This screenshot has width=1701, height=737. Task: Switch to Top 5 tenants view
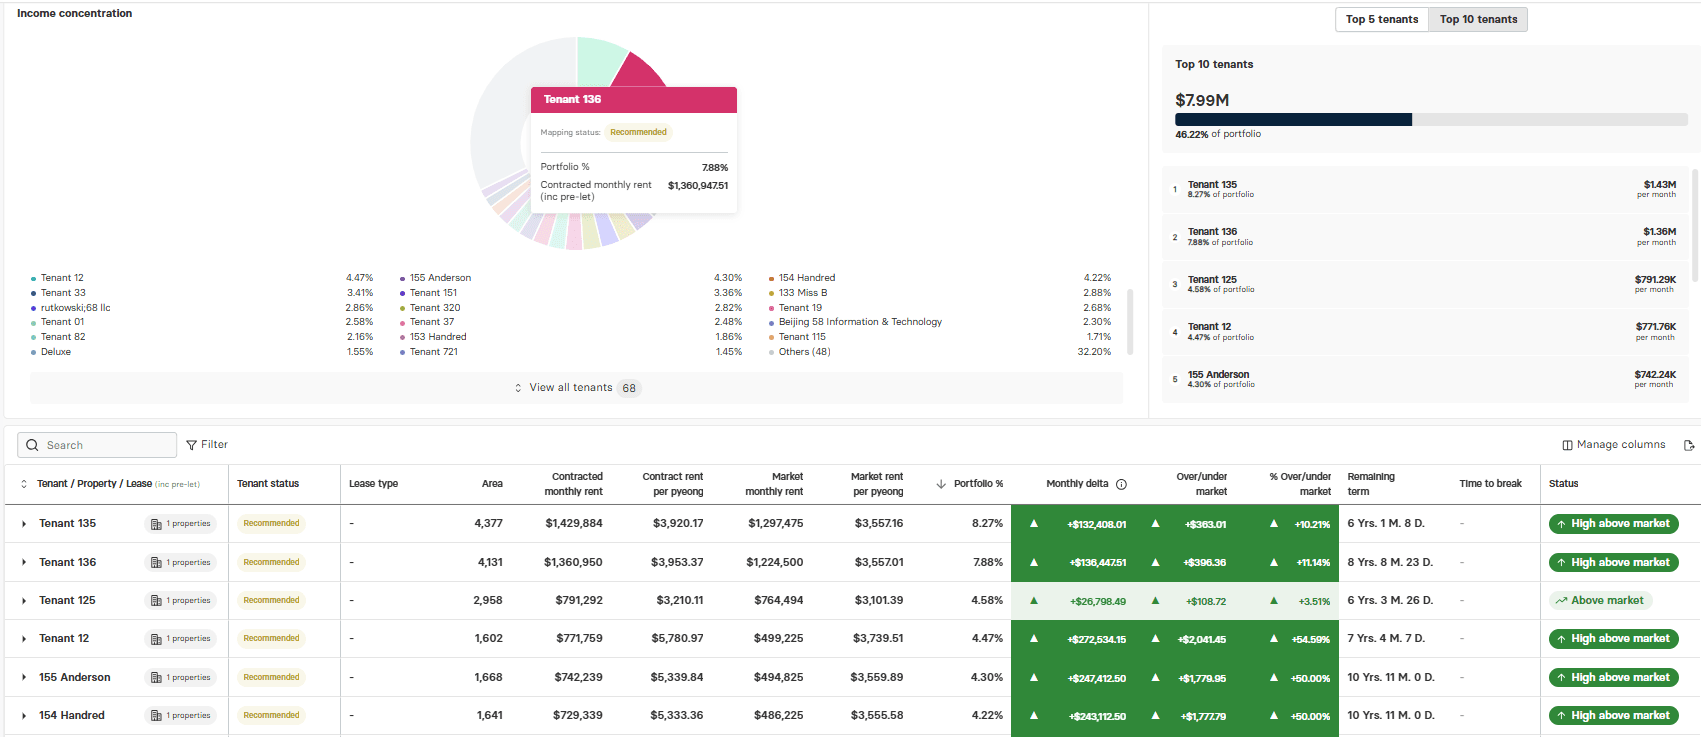(x=1381, y=19)
